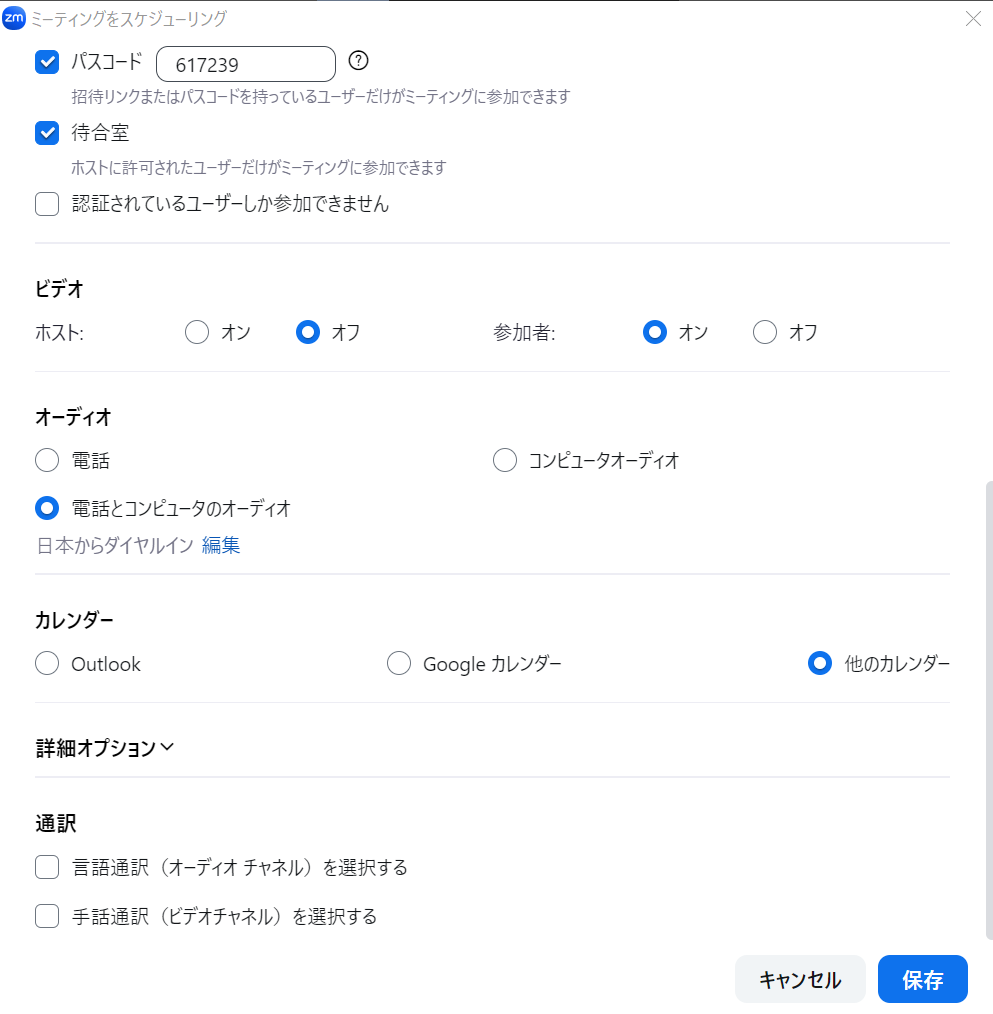Set participant video to オフ

click(x=765, y=332)
